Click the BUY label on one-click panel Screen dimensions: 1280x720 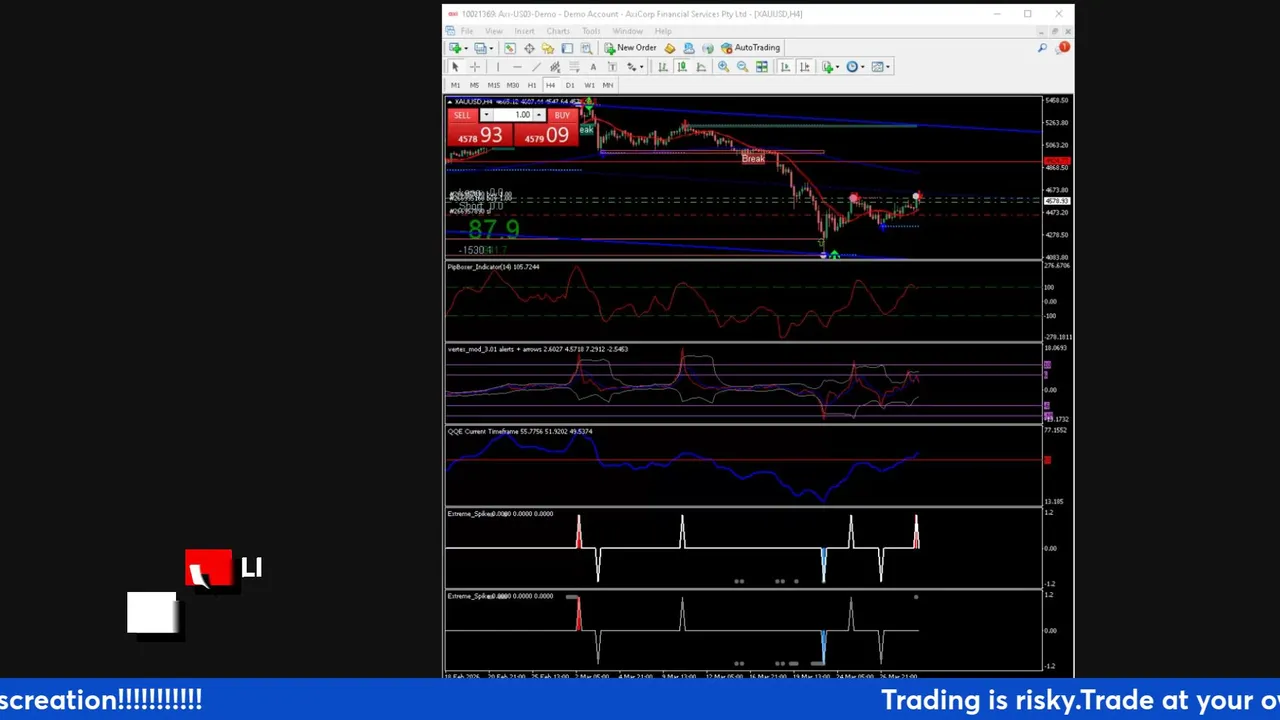[562, 115]
